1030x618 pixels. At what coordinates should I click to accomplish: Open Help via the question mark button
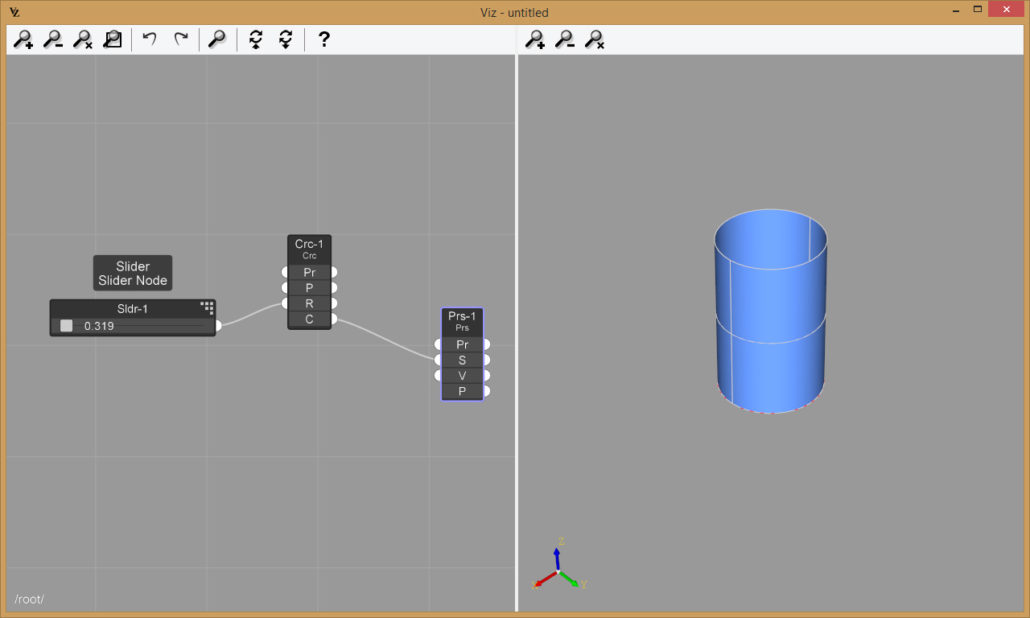[323, 39]
